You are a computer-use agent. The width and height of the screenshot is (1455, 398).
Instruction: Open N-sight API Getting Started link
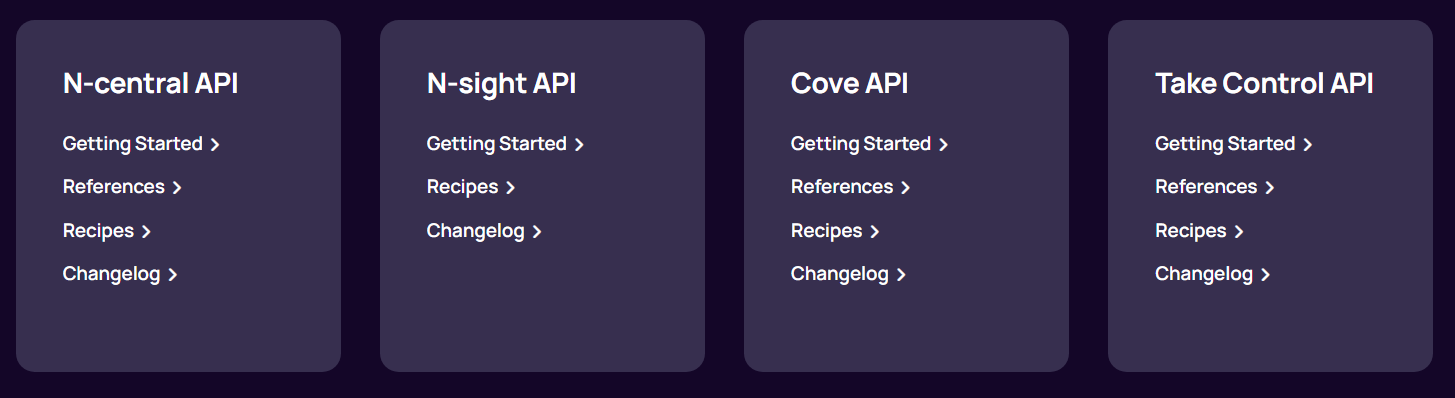[505, 144]
